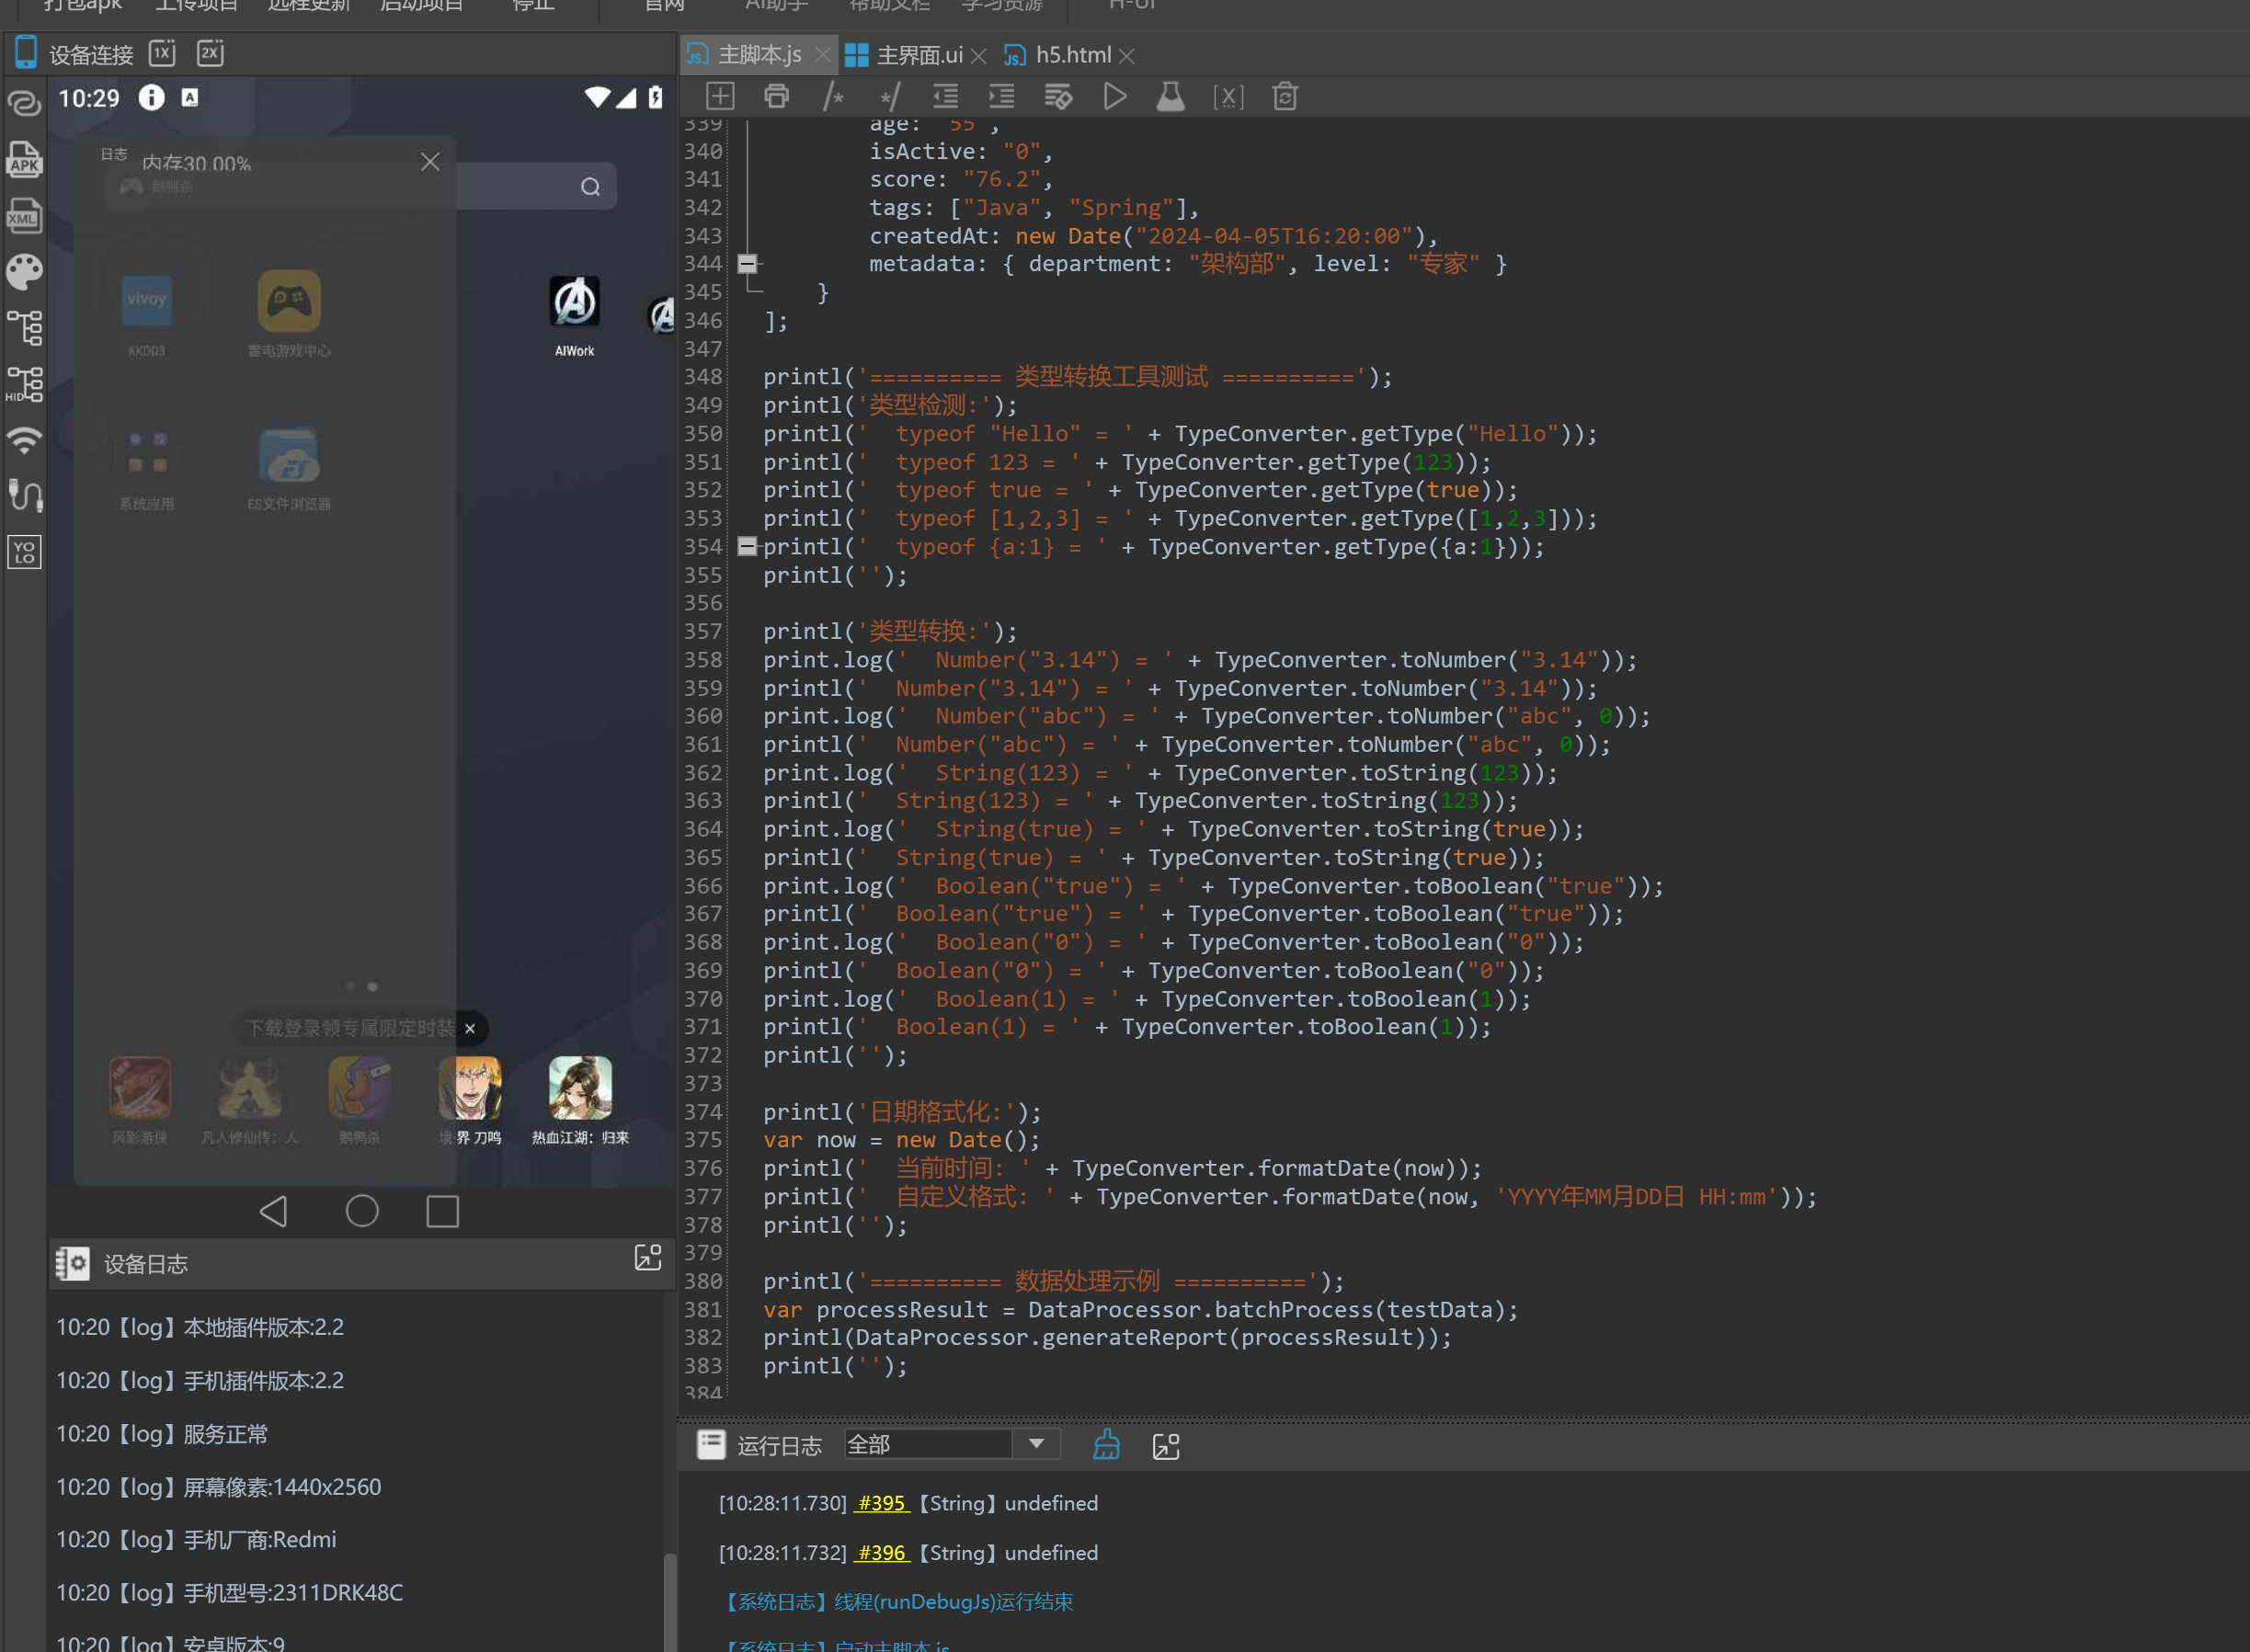Click the broom icon to clear run log
The image size is (2250, 1652).
coord(1106,1445)
